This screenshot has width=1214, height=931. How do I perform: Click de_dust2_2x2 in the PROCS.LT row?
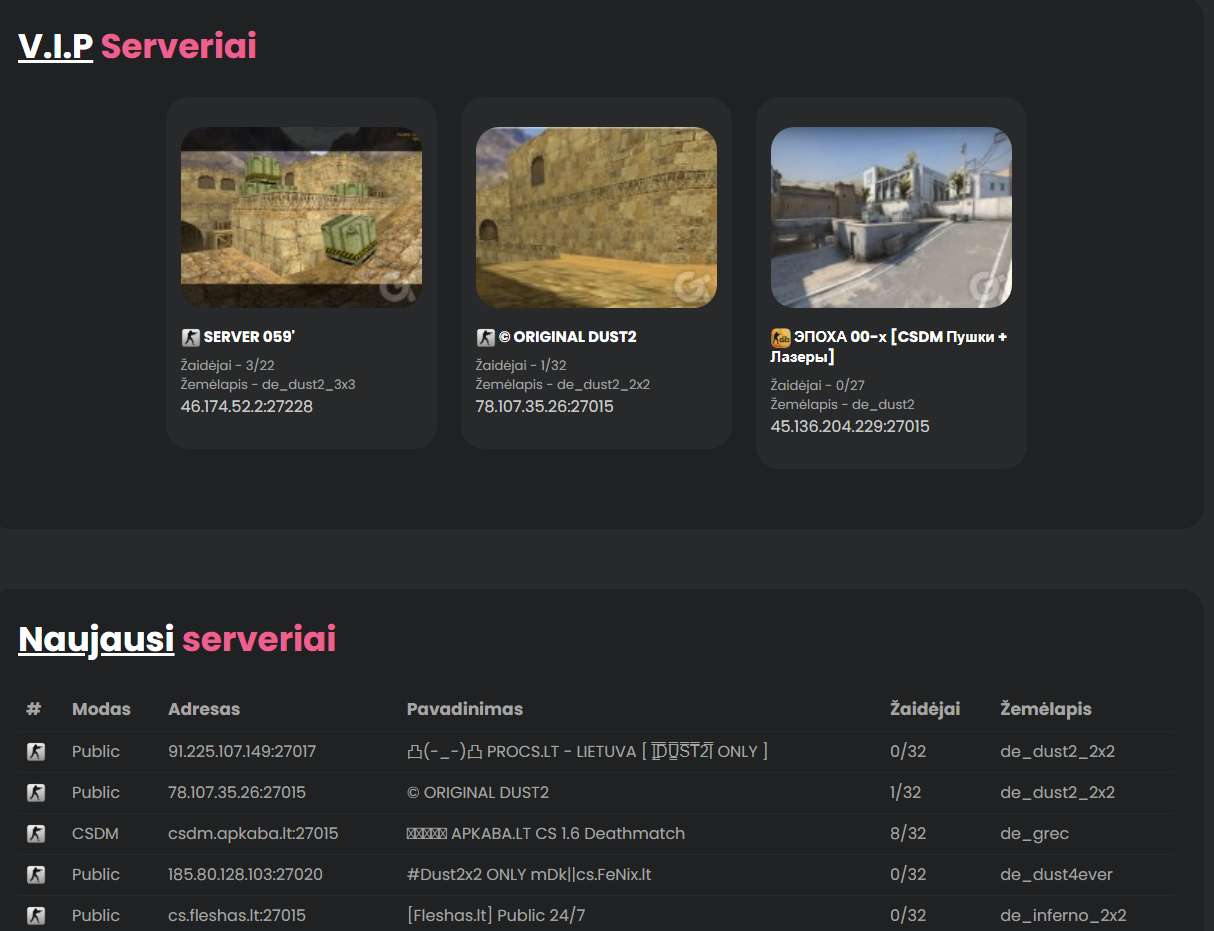tap(1058, 752)
